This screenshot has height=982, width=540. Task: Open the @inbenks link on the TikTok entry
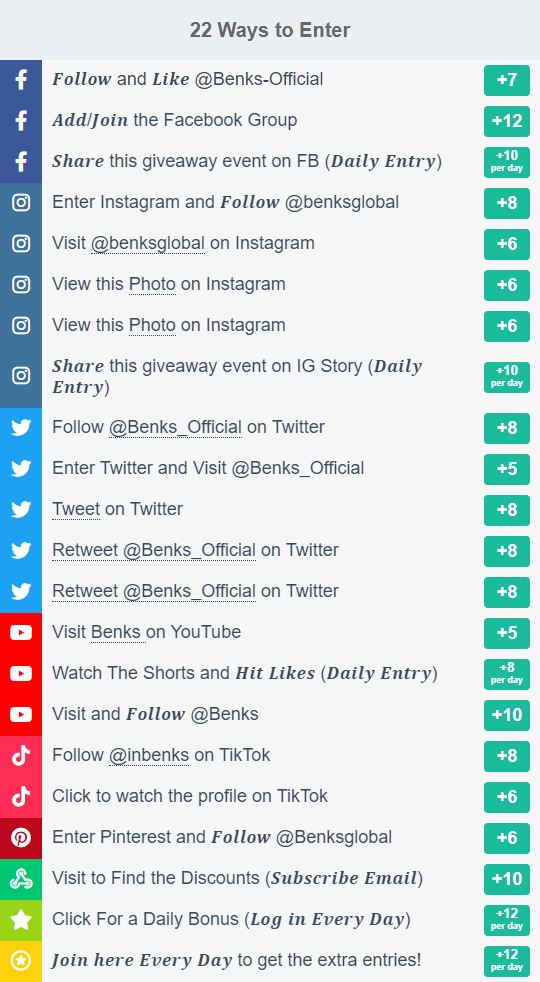click(149, 756)
